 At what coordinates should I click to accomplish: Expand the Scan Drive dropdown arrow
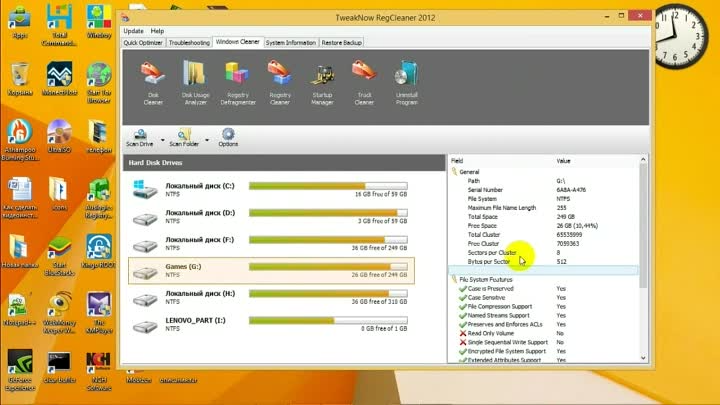point(163,140)
